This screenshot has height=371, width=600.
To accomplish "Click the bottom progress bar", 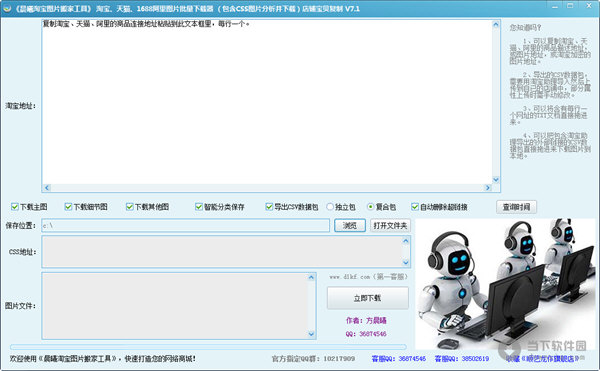I will (x=208, y=347).
